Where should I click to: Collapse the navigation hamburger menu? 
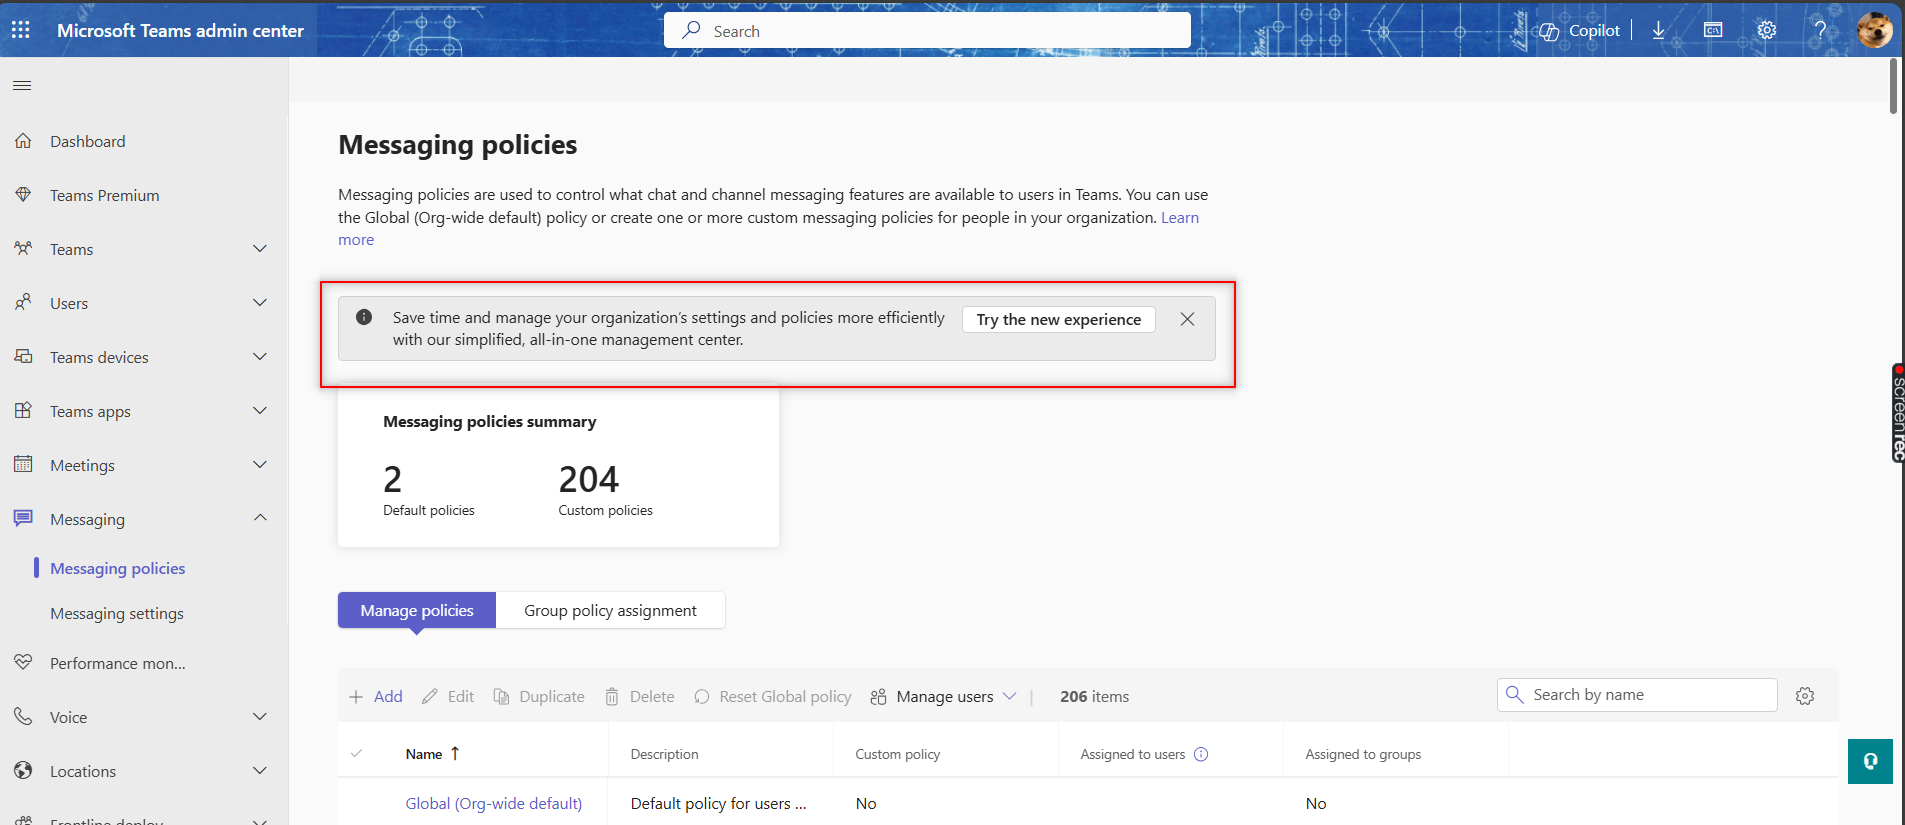pyautogui.click(x=22, y=86)
